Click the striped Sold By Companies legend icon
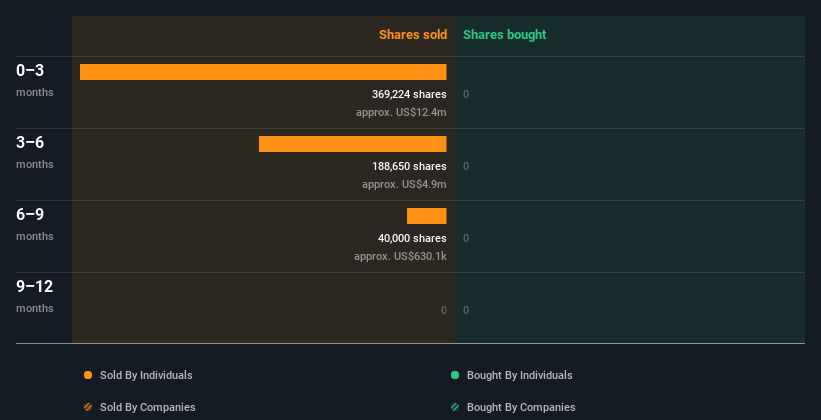The image size is (821, 420). [x=88, y=407]
